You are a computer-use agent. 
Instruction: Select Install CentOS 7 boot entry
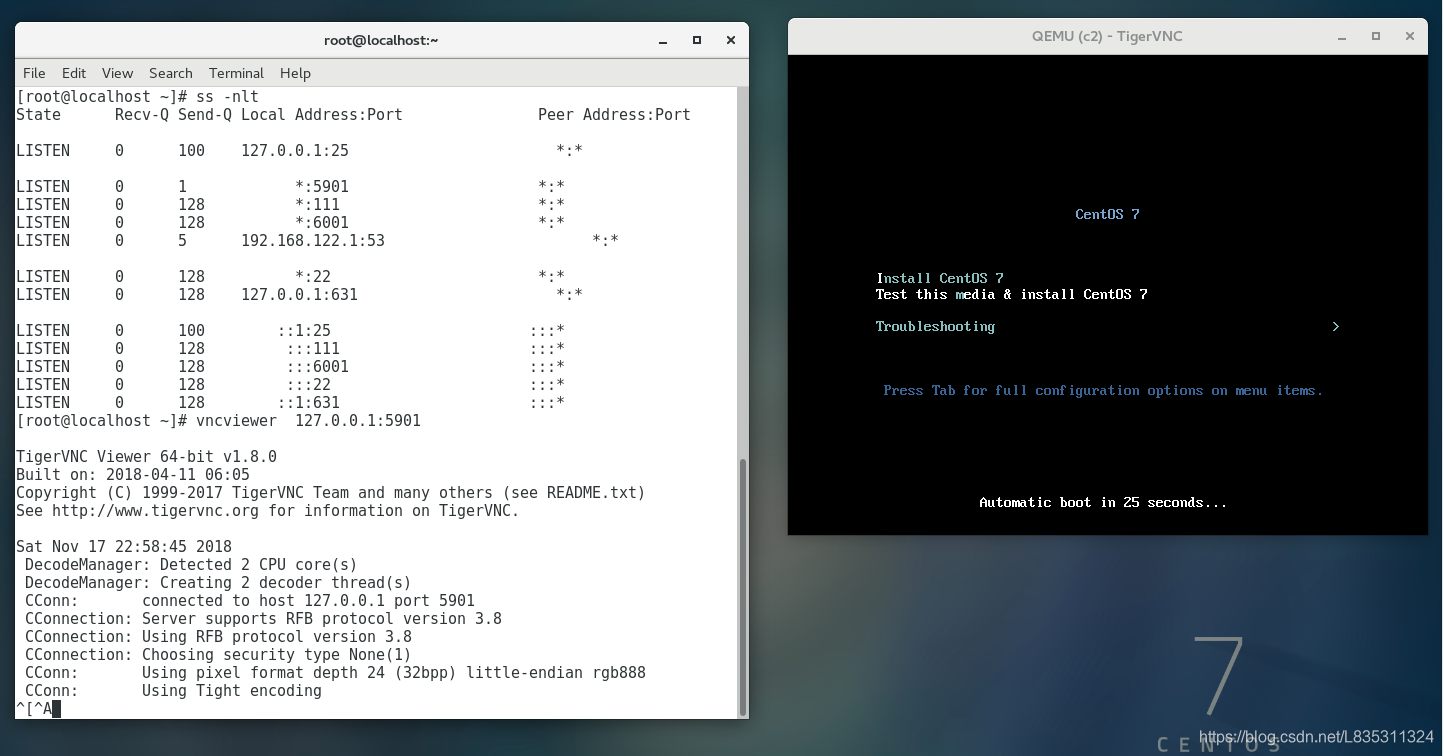940,278
